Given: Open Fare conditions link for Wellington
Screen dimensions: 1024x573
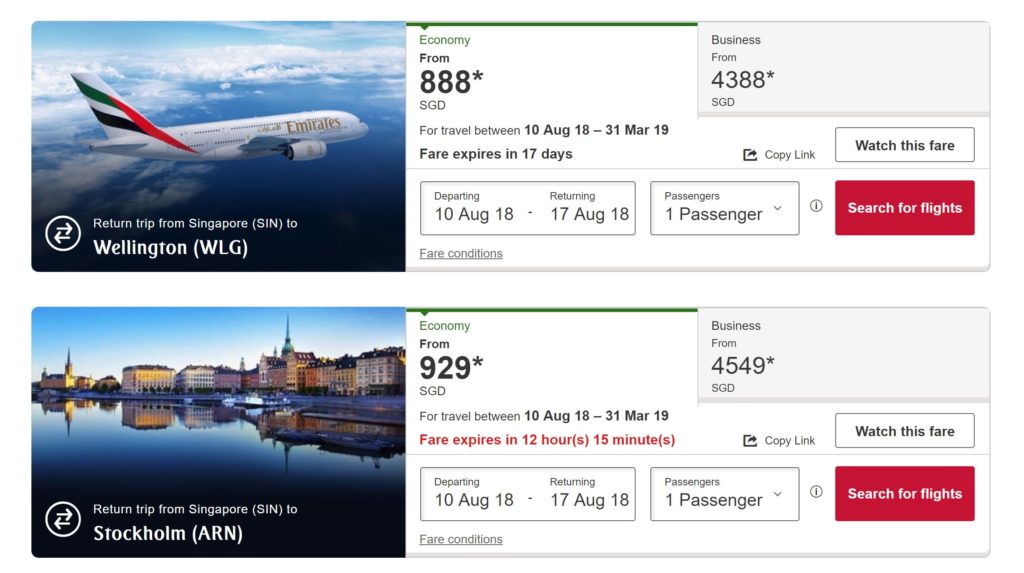Looking at the screenshot, I should (x=461, y=254).
